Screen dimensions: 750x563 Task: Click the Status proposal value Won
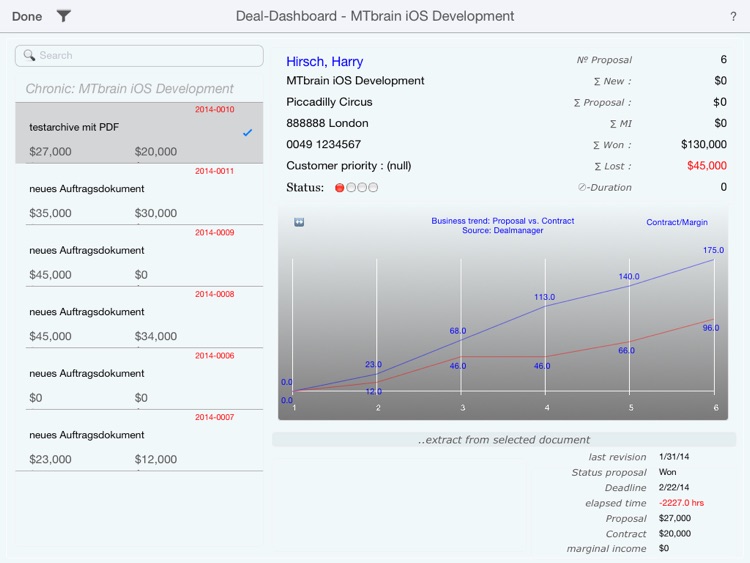667,472
